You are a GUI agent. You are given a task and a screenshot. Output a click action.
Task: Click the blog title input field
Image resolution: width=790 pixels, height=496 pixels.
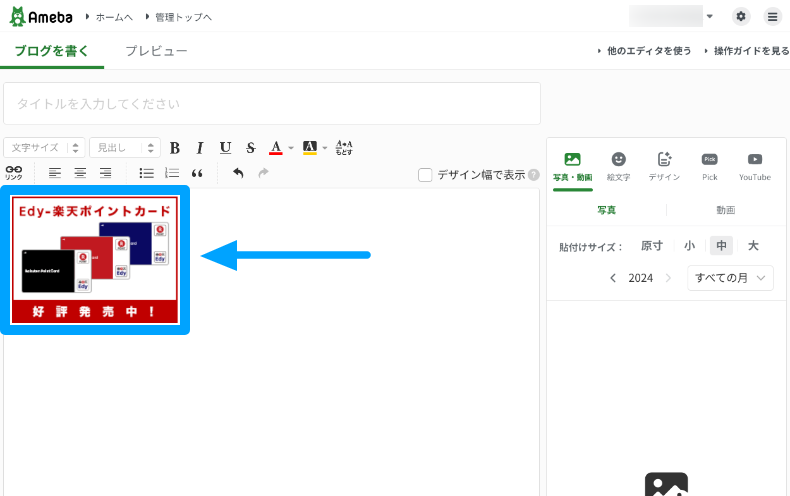coord(272,104)
